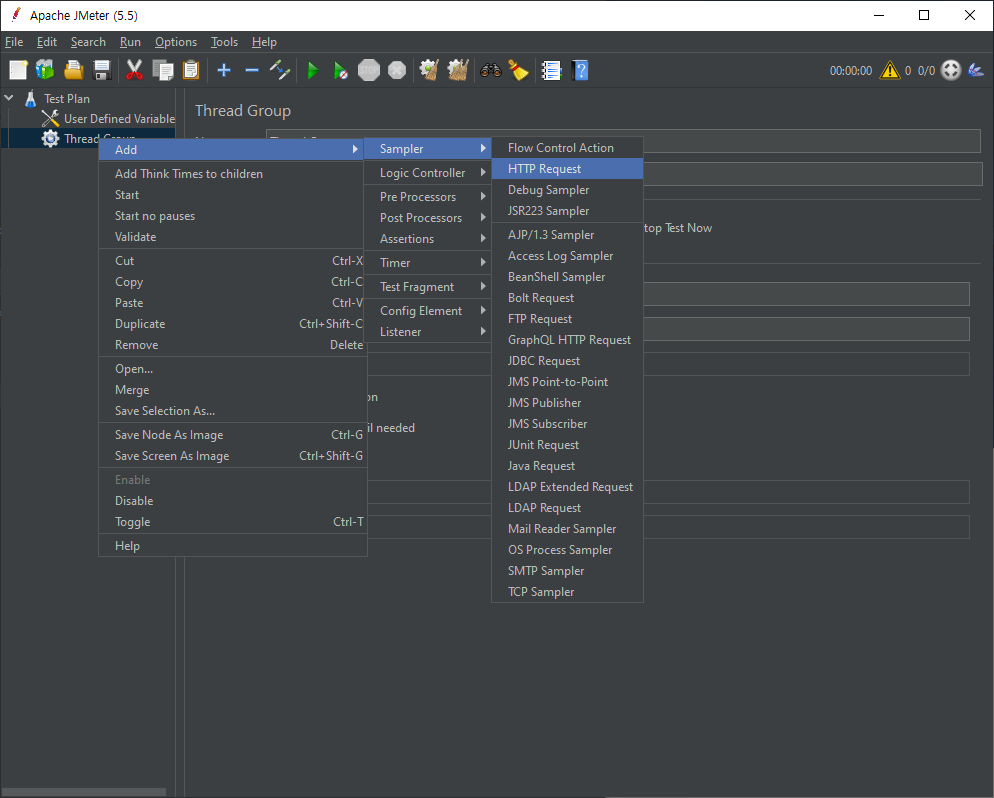This screenshot has width=994, height=798.
Task: Click the Reset Search icon
Action: click(518, 70)
